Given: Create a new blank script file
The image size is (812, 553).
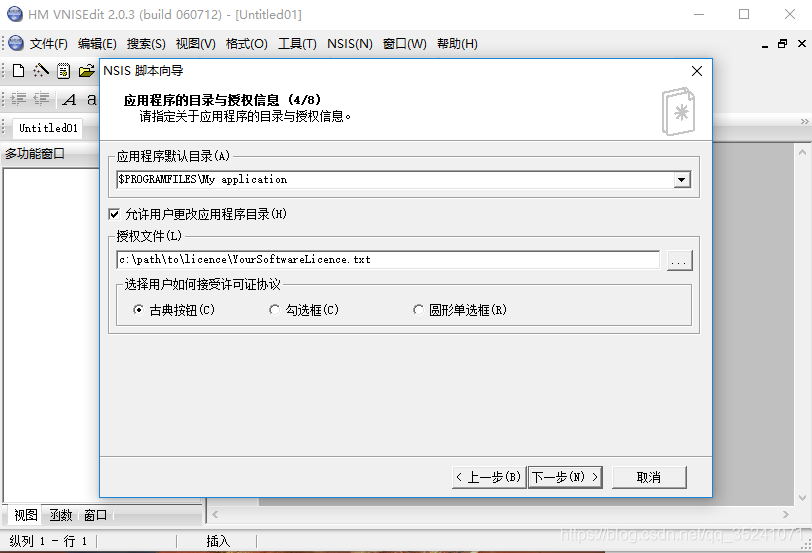Looking at the screenshot, I should (18, 70).
